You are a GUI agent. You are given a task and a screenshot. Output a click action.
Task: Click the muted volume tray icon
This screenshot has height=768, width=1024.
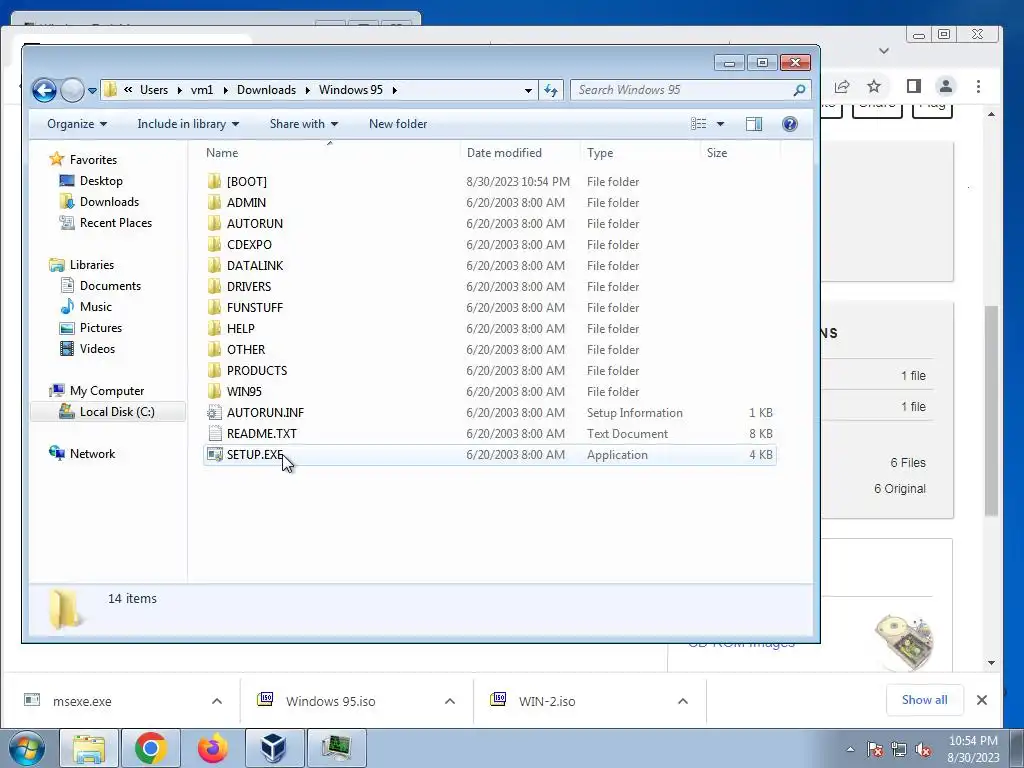923,749
